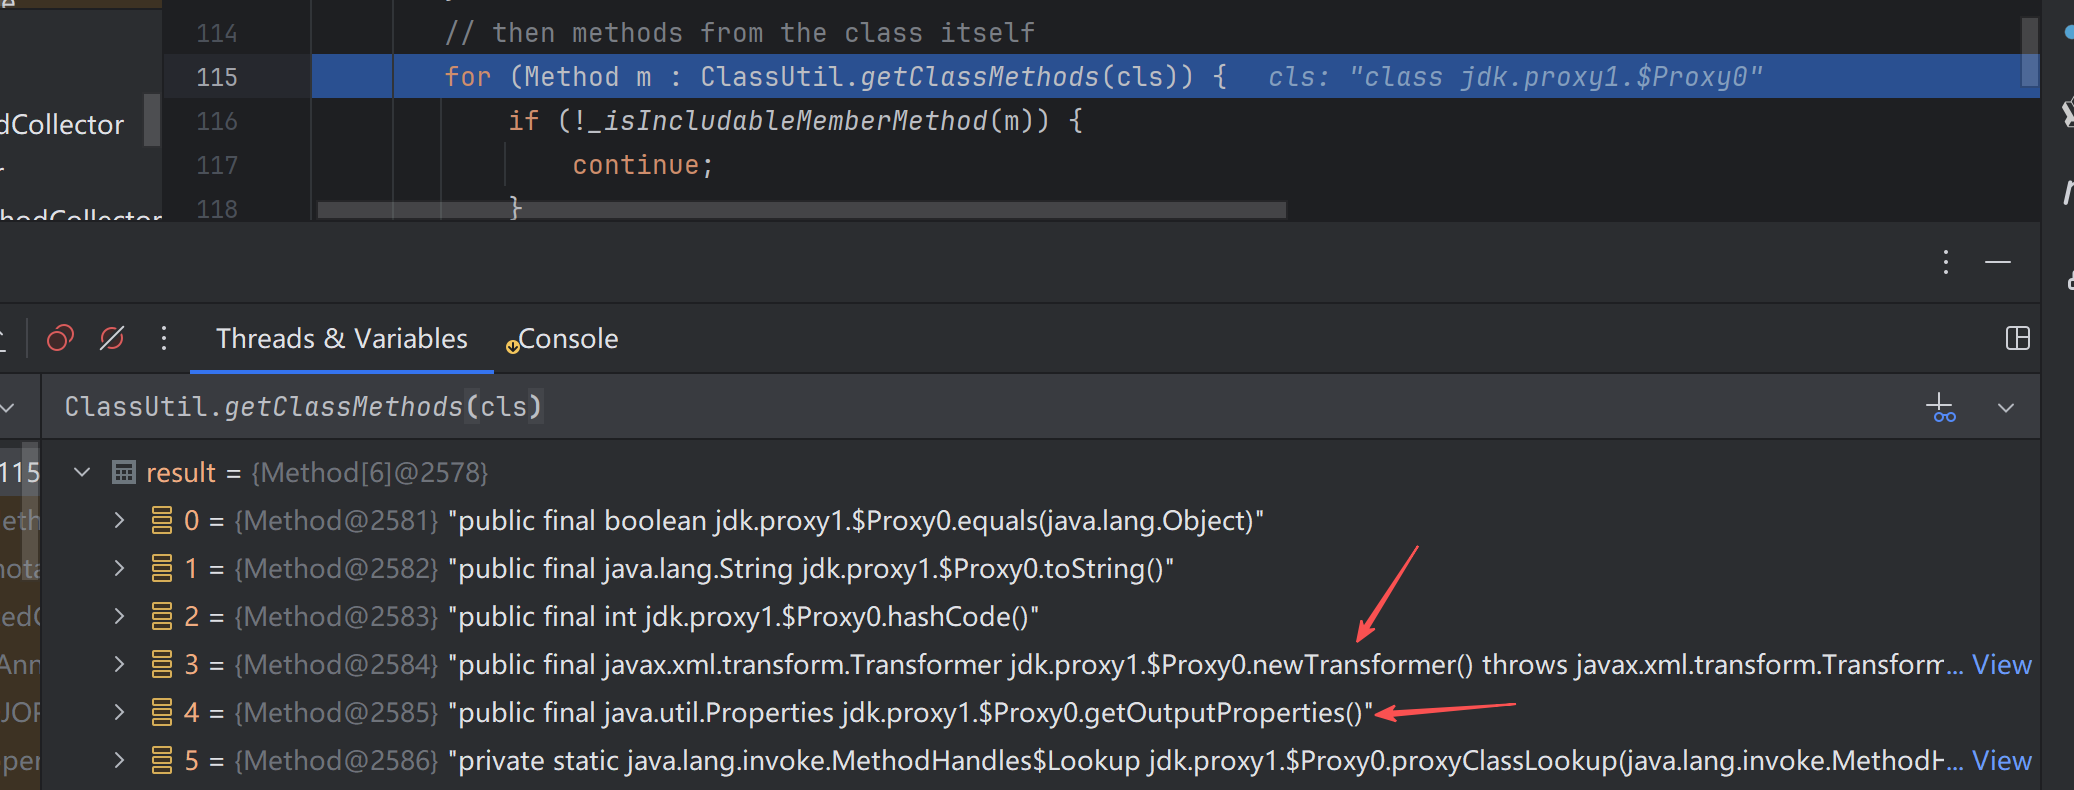Open debug tool window options menu
The height and width of the screenshot is (790, 2074).
(1946, 262)
